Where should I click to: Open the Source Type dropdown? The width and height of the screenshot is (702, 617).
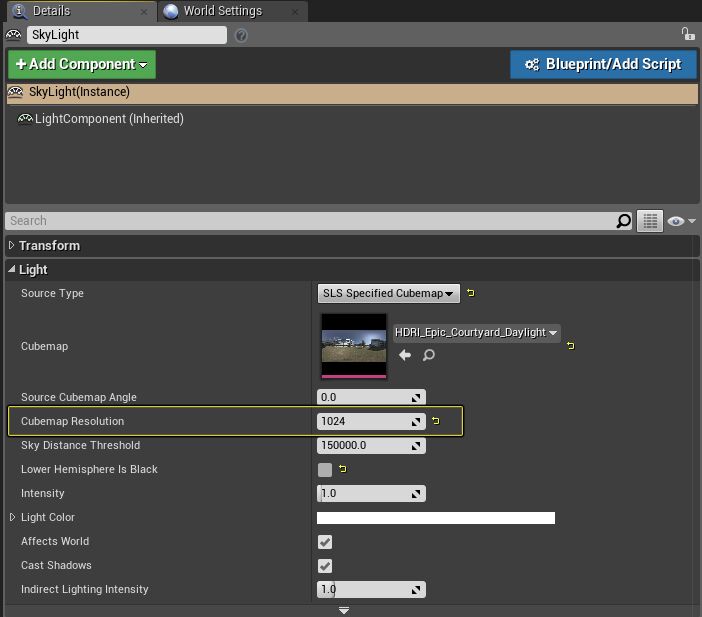[388, 294]
